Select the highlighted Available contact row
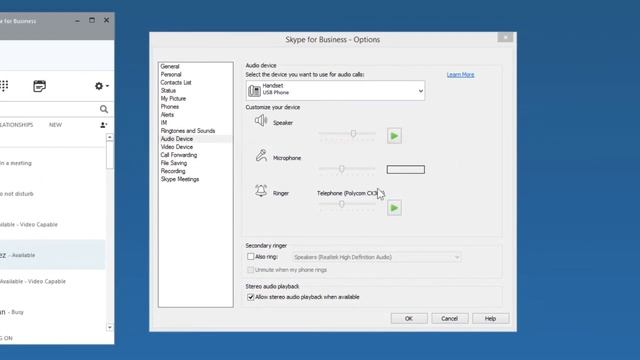Screen dimensions: 640x360 pos(53,255)
